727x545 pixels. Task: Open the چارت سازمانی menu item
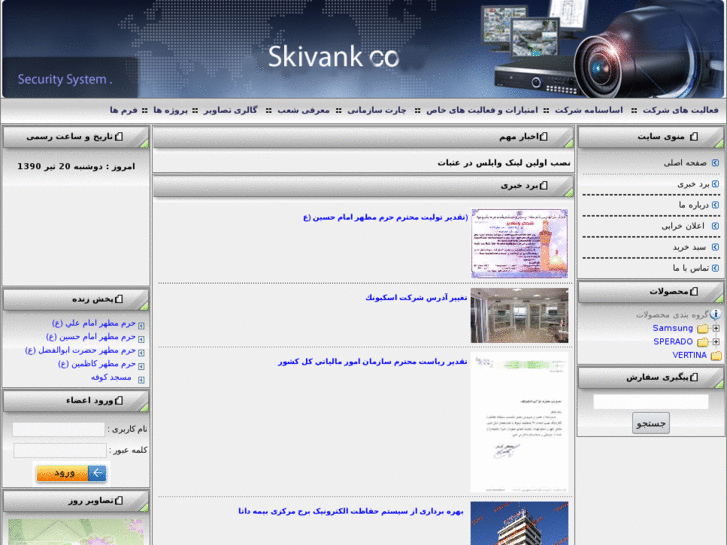(x=377, y=110)
